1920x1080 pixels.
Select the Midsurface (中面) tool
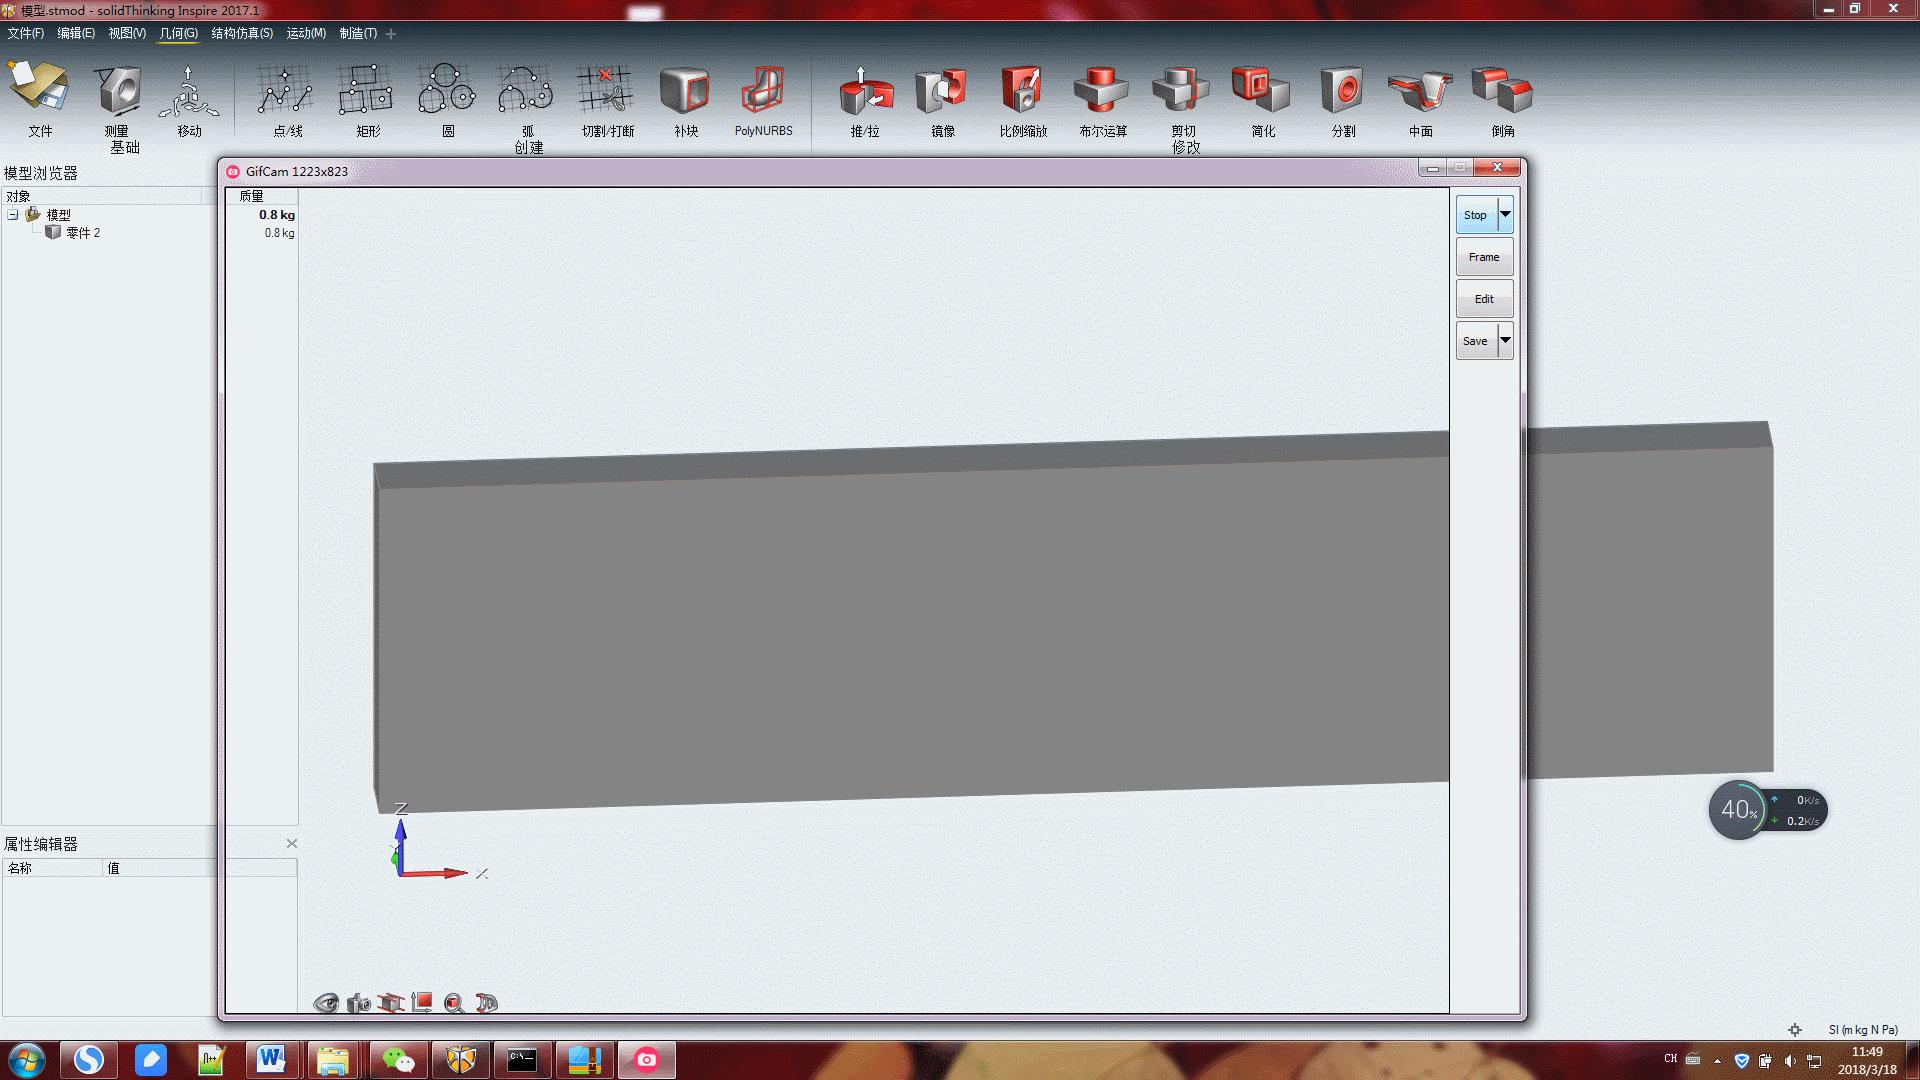[1420, 92]
